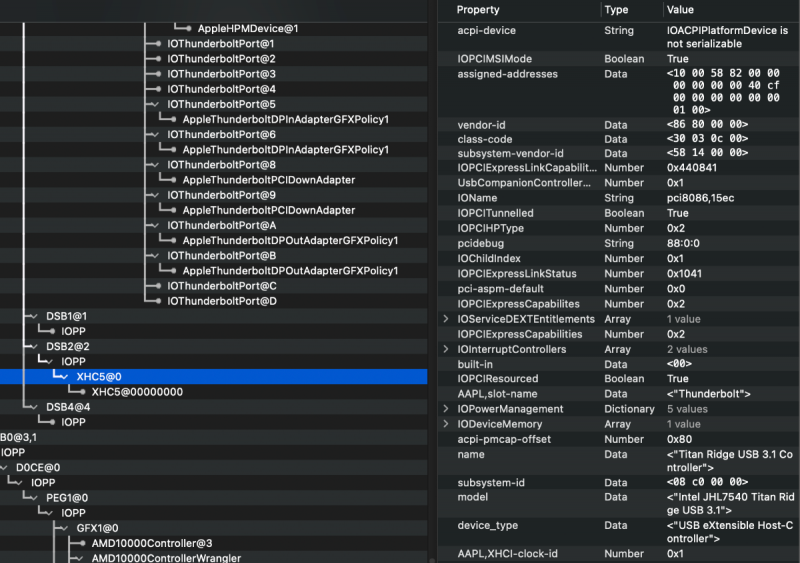Click the IOName value pci8086,15ec
The height and width of the screenshot is (563, 800).
click(x=701, y=198)
